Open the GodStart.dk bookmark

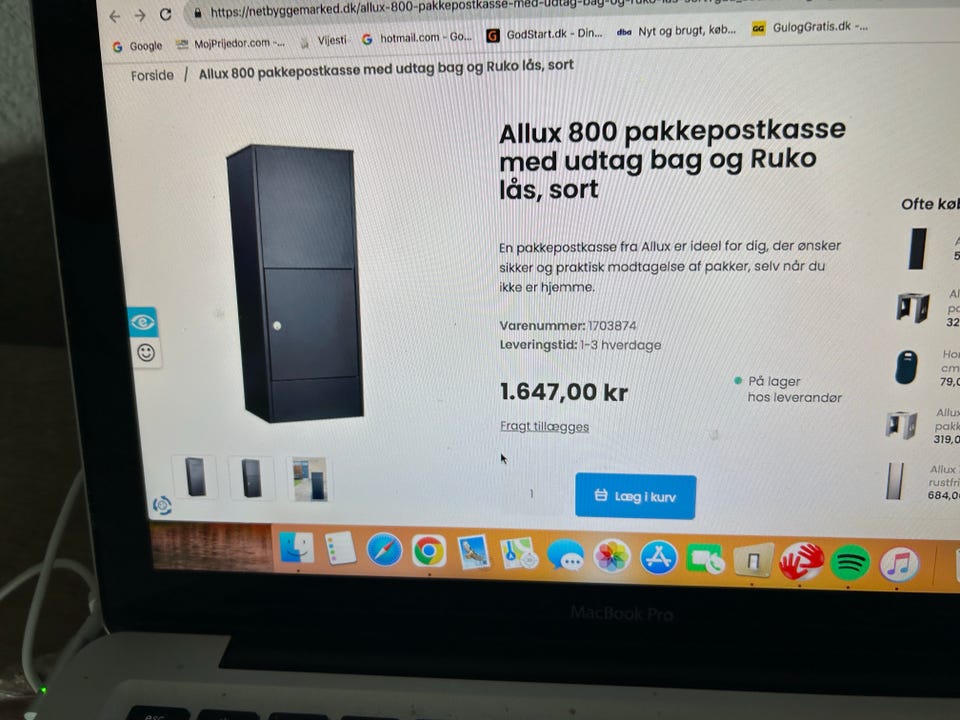544,34
